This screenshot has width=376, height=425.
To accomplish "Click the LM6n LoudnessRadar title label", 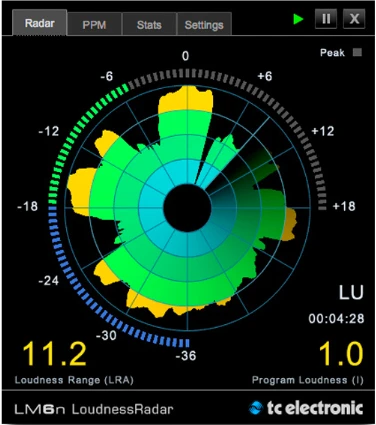I will [94, 409].
